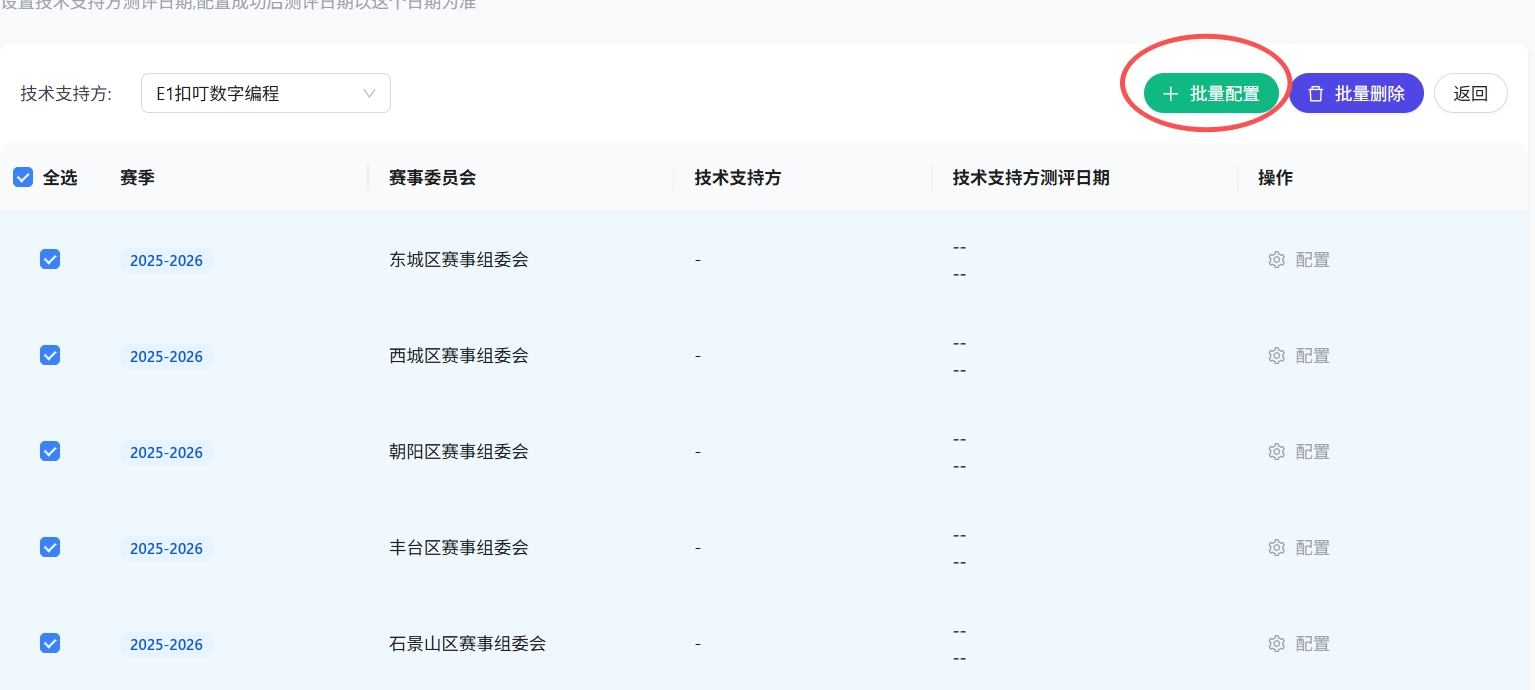Click the 赛季 column header

click(x=137, y=177)
